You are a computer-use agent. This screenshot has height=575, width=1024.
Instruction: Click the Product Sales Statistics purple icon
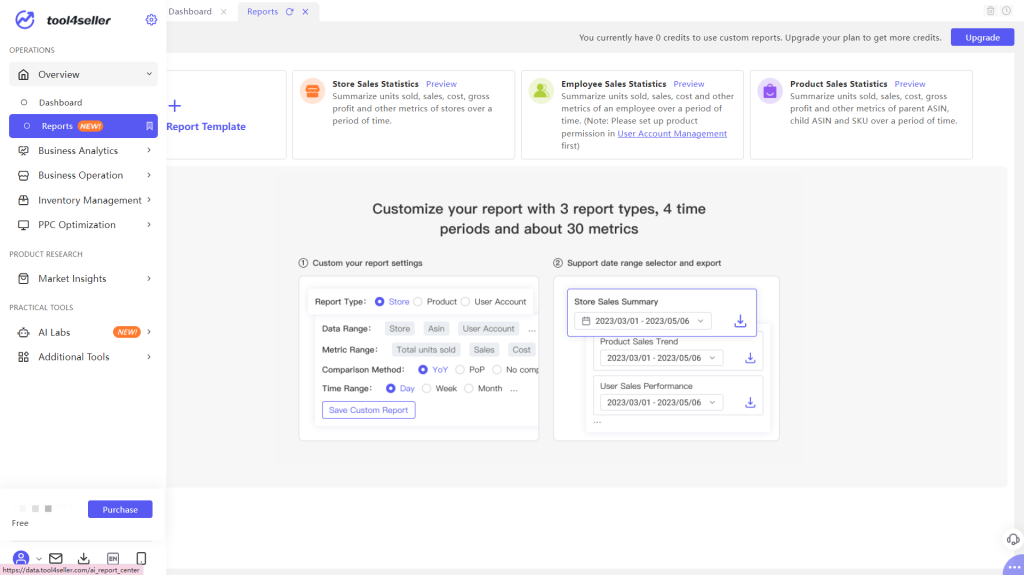[770, 91]
